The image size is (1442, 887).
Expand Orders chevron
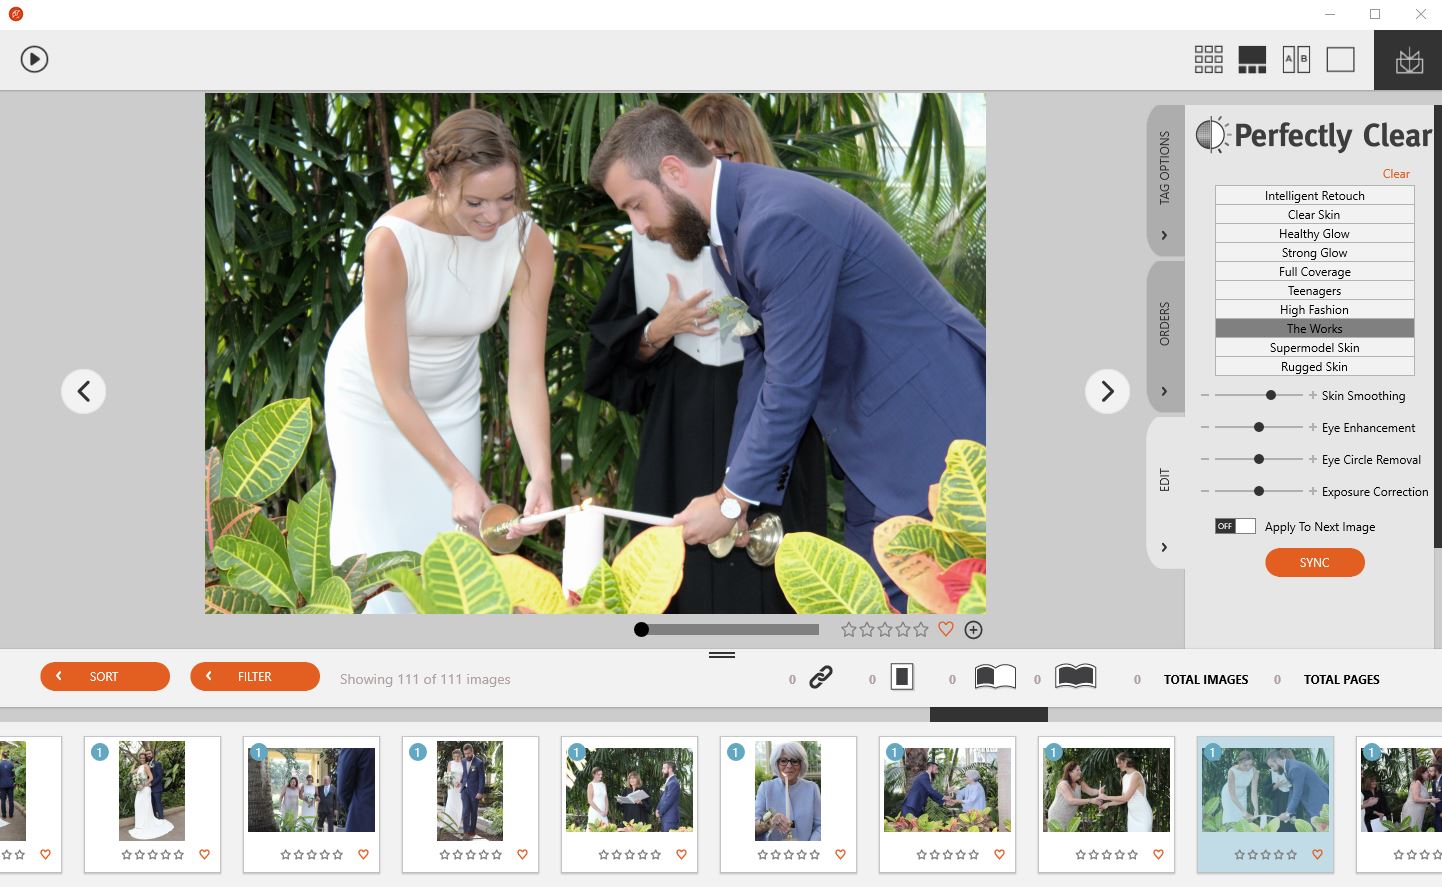[x=1164, y=391]
